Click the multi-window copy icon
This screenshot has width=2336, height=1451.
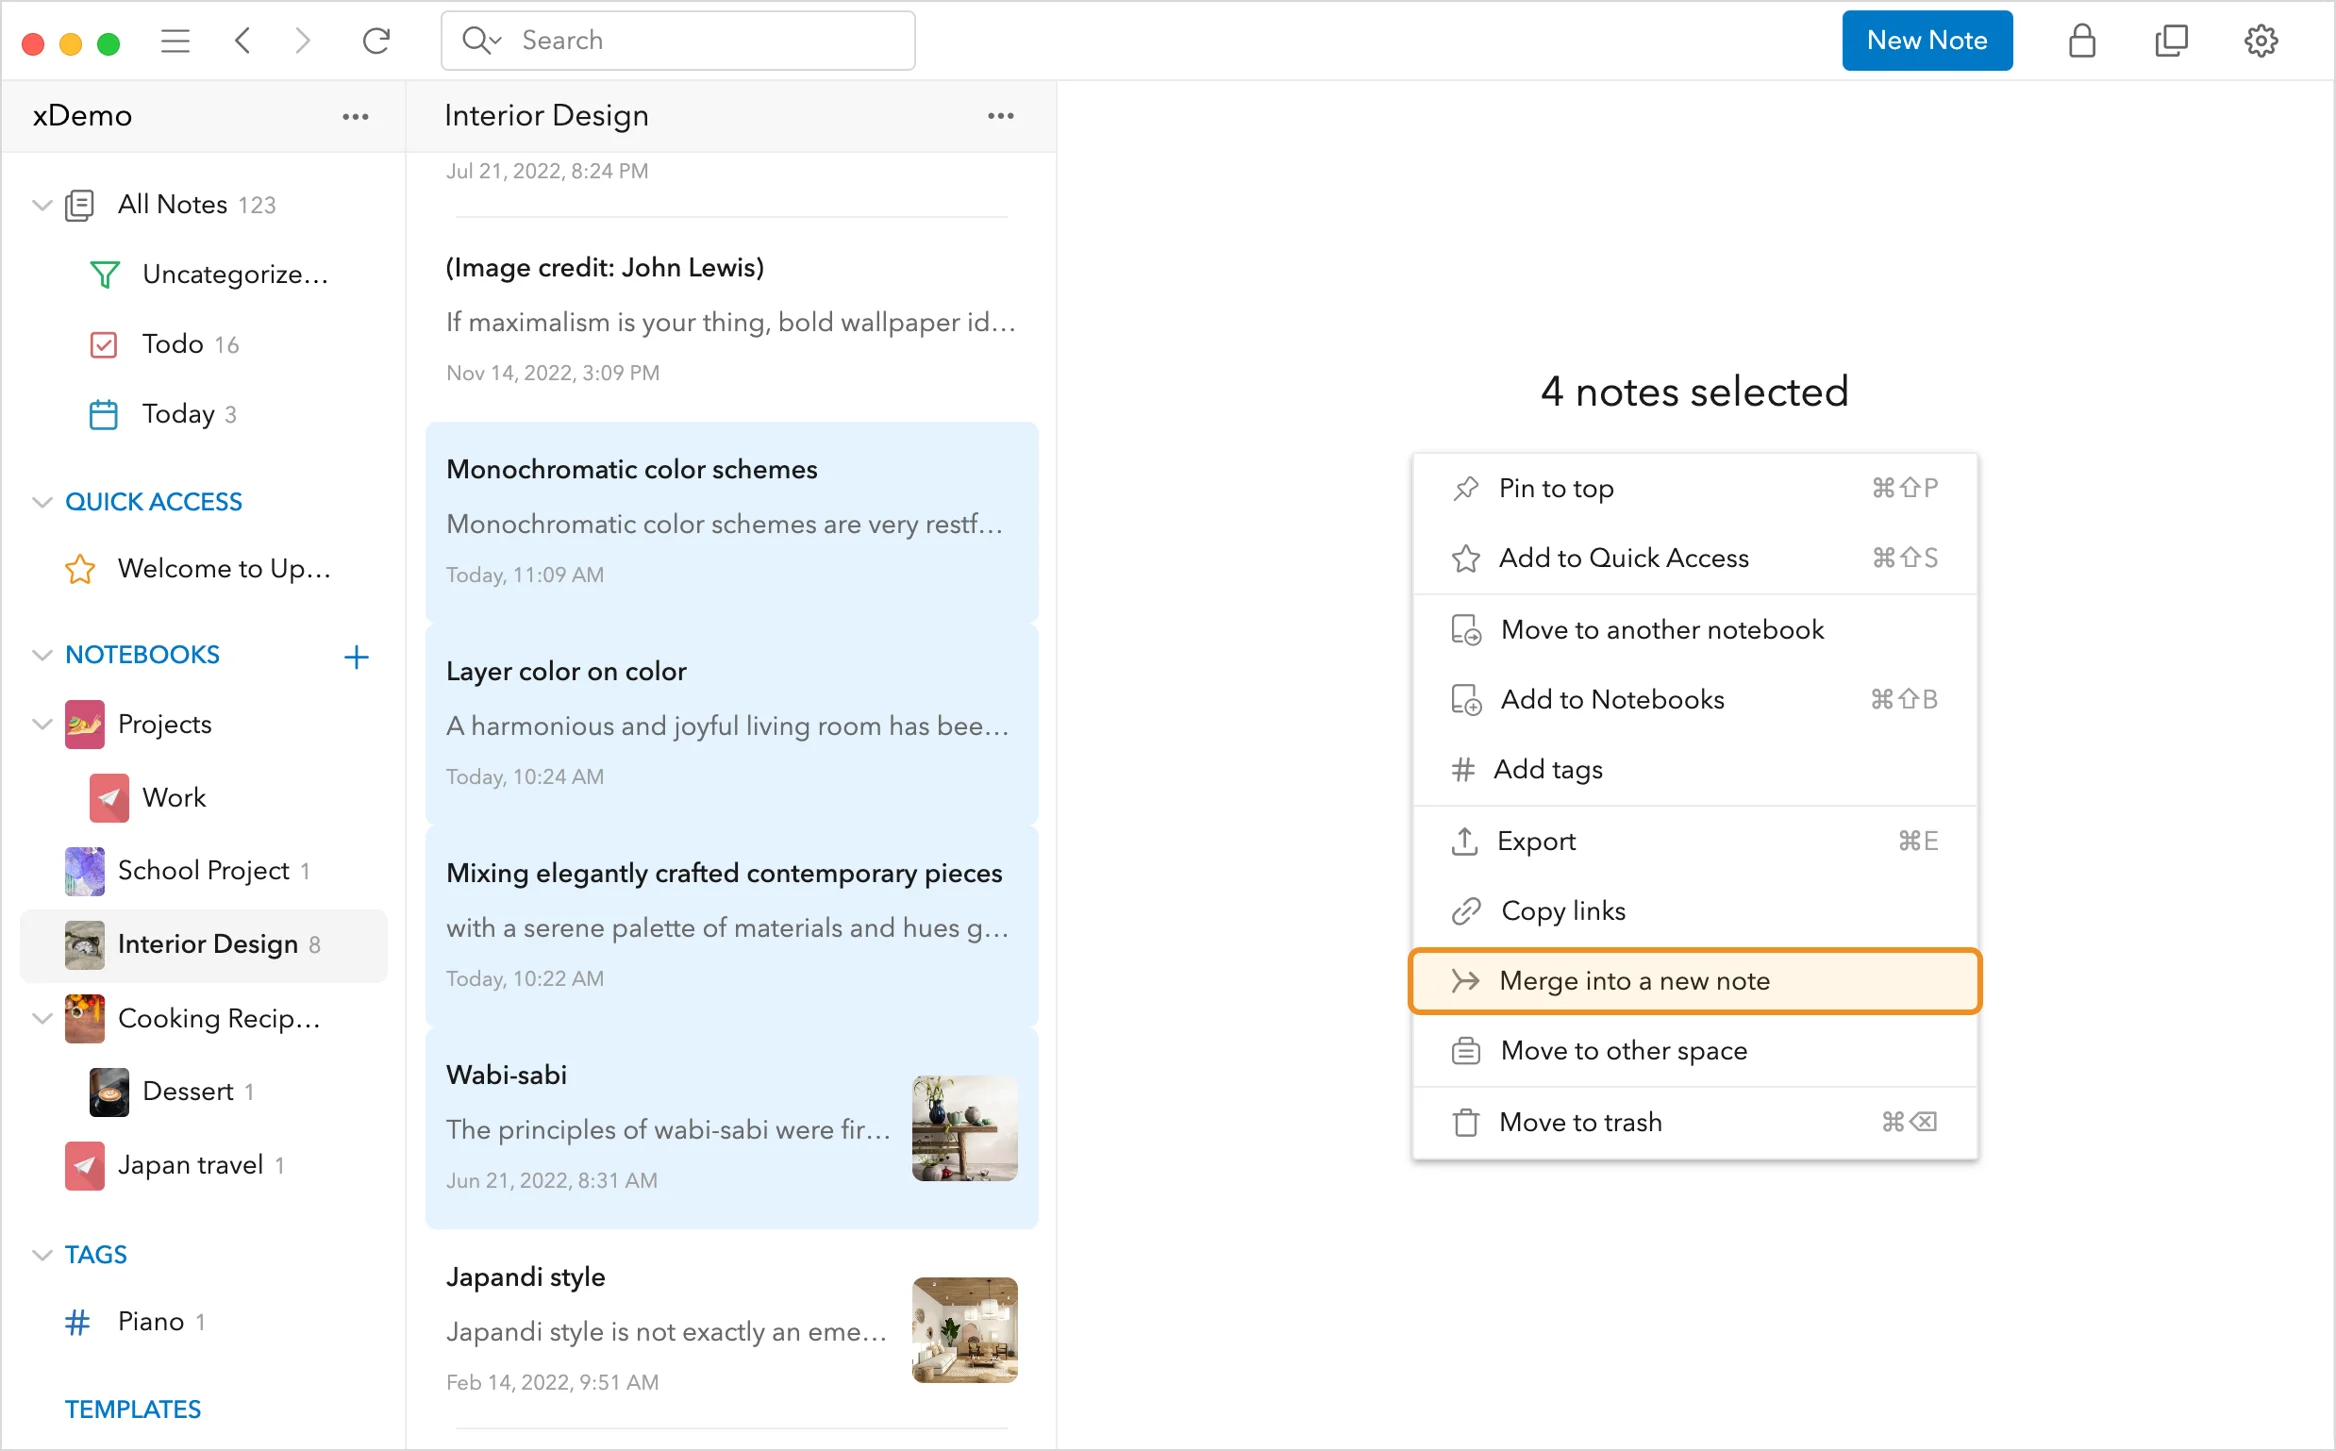[x=2171, y=41]
